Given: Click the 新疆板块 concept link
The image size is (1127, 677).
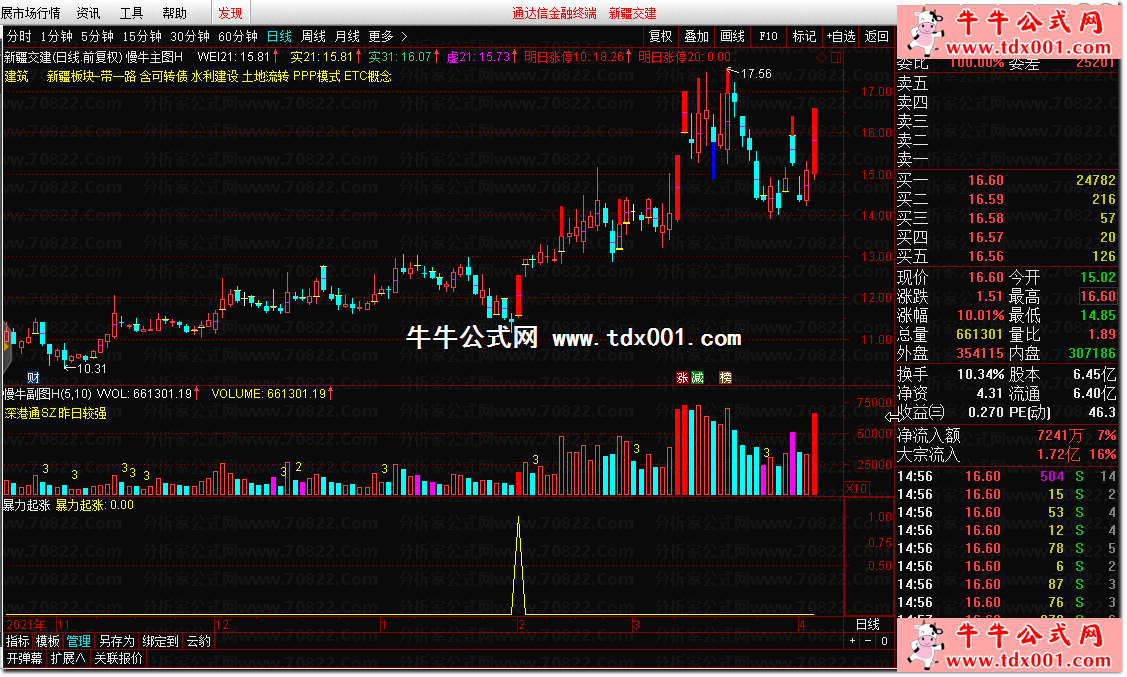Looking at the screenshot, I should [x=72, y=76].
